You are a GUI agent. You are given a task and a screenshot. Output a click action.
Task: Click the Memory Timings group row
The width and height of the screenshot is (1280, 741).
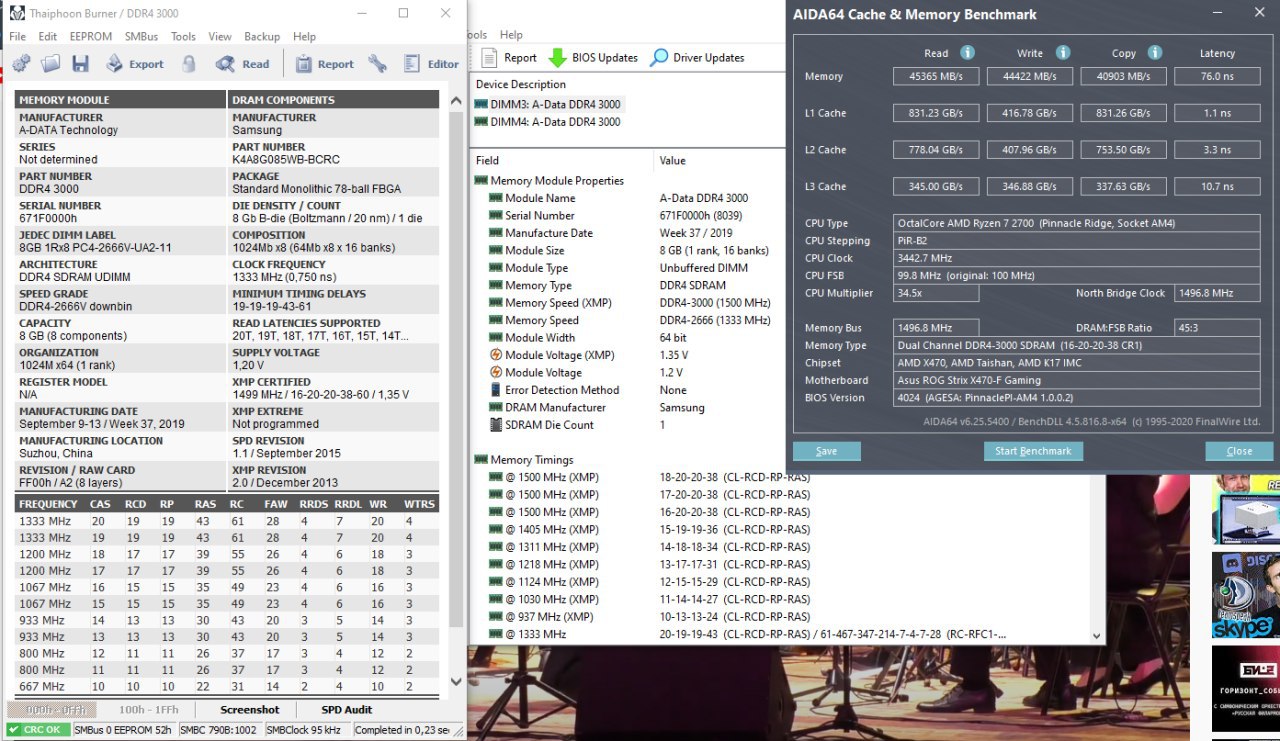pos(524,460)
